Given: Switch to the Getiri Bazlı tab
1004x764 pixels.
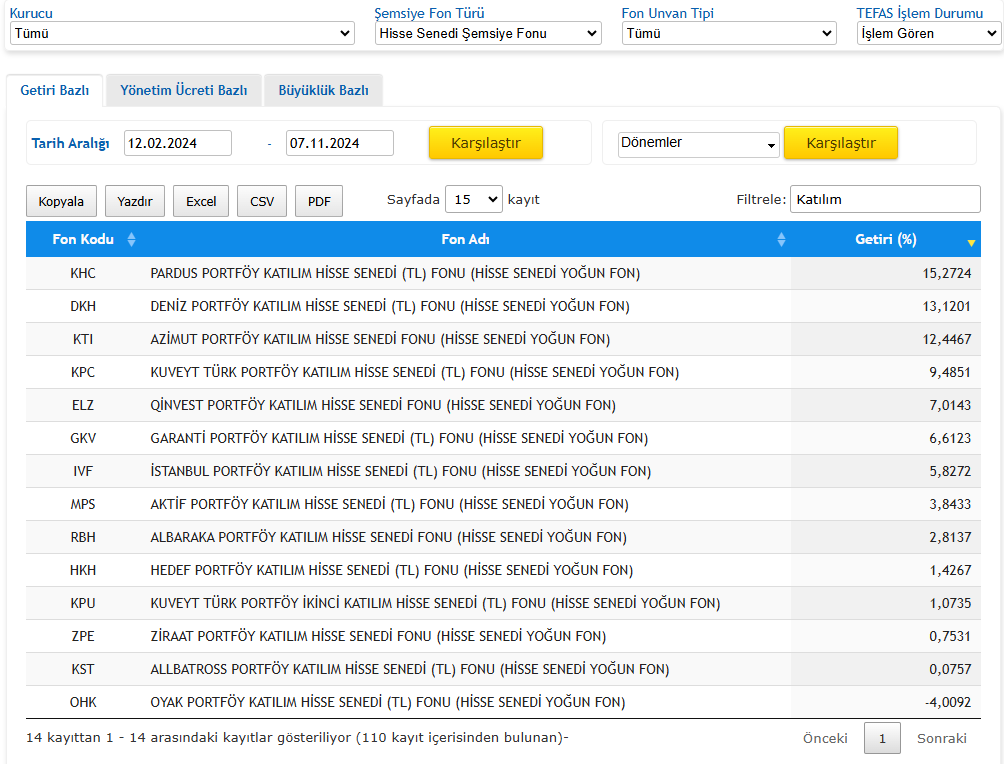Looking at the screenshot, I should tap(54, 90).
